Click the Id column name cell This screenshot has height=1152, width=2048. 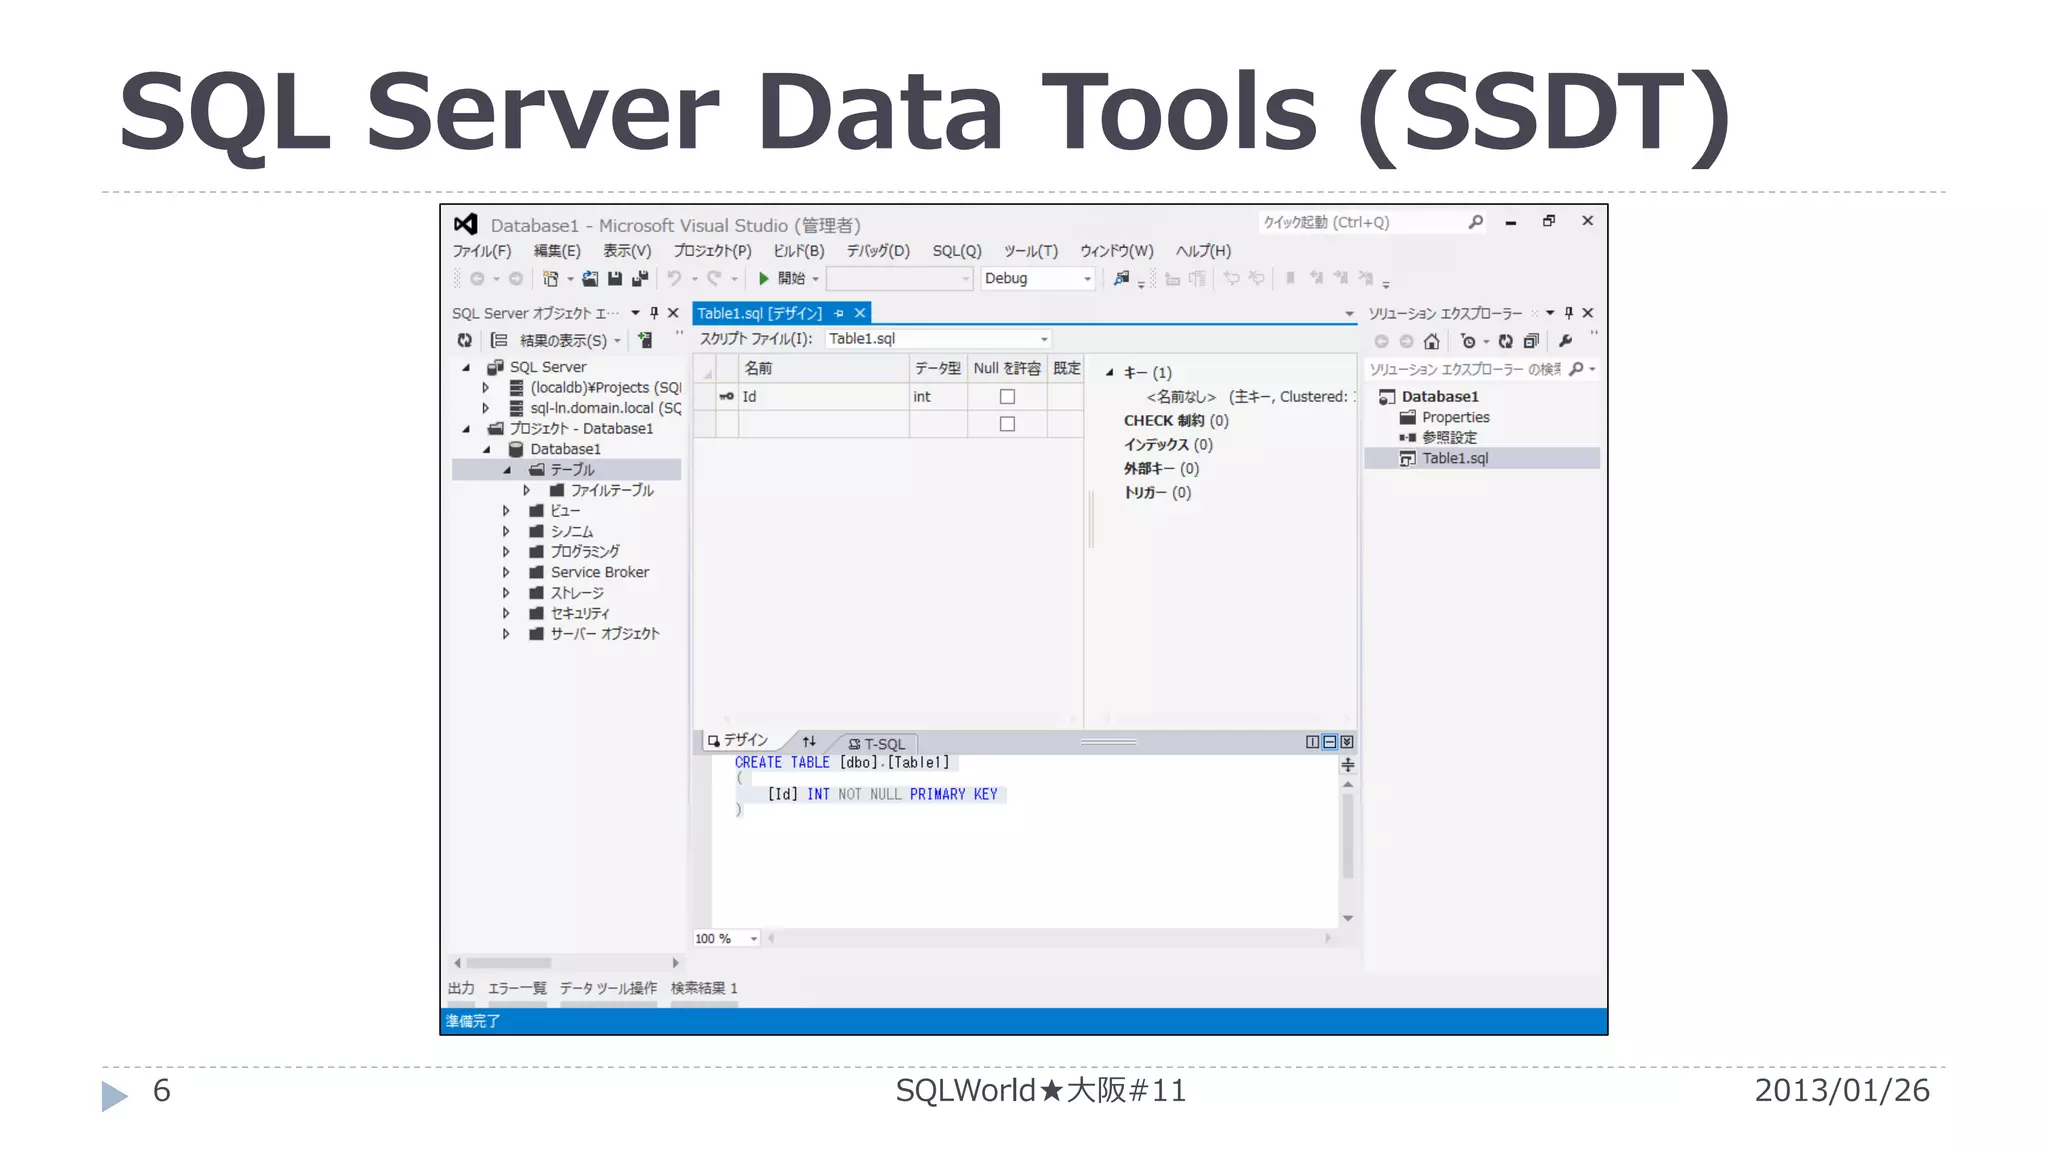pyautogui.click(x=824, y=397)
